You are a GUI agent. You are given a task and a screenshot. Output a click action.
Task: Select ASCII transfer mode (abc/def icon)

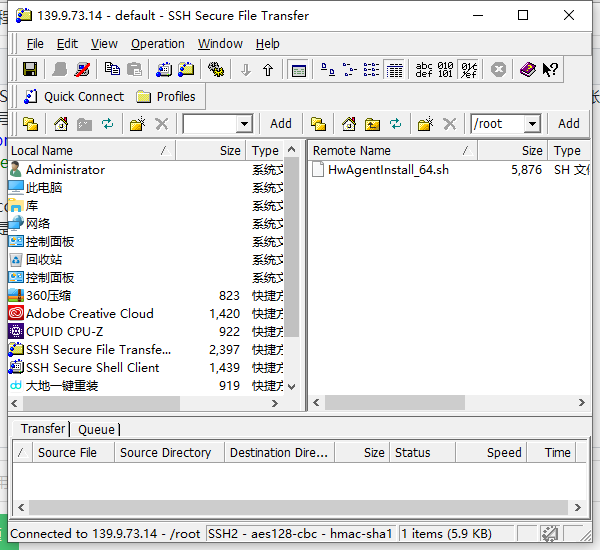(425, 70)
